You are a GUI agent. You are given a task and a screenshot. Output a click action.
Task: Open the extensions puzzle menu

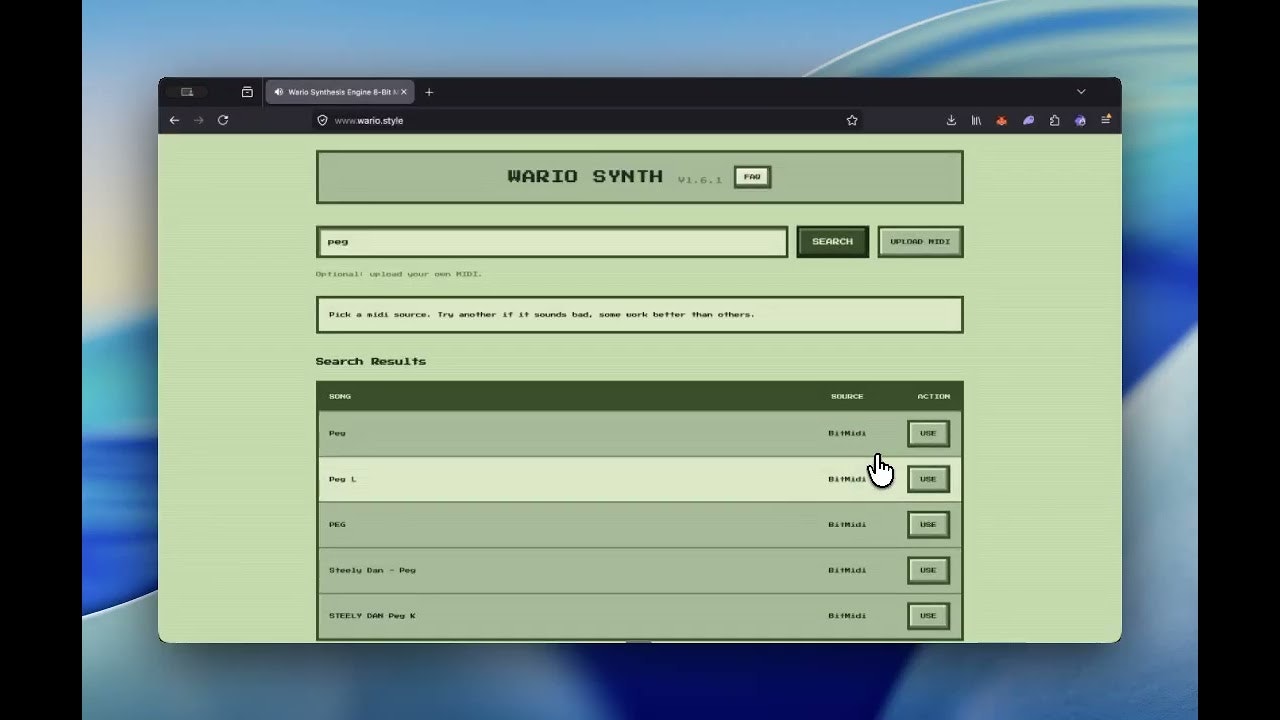pyautogui.click(x=1054, y=120)
